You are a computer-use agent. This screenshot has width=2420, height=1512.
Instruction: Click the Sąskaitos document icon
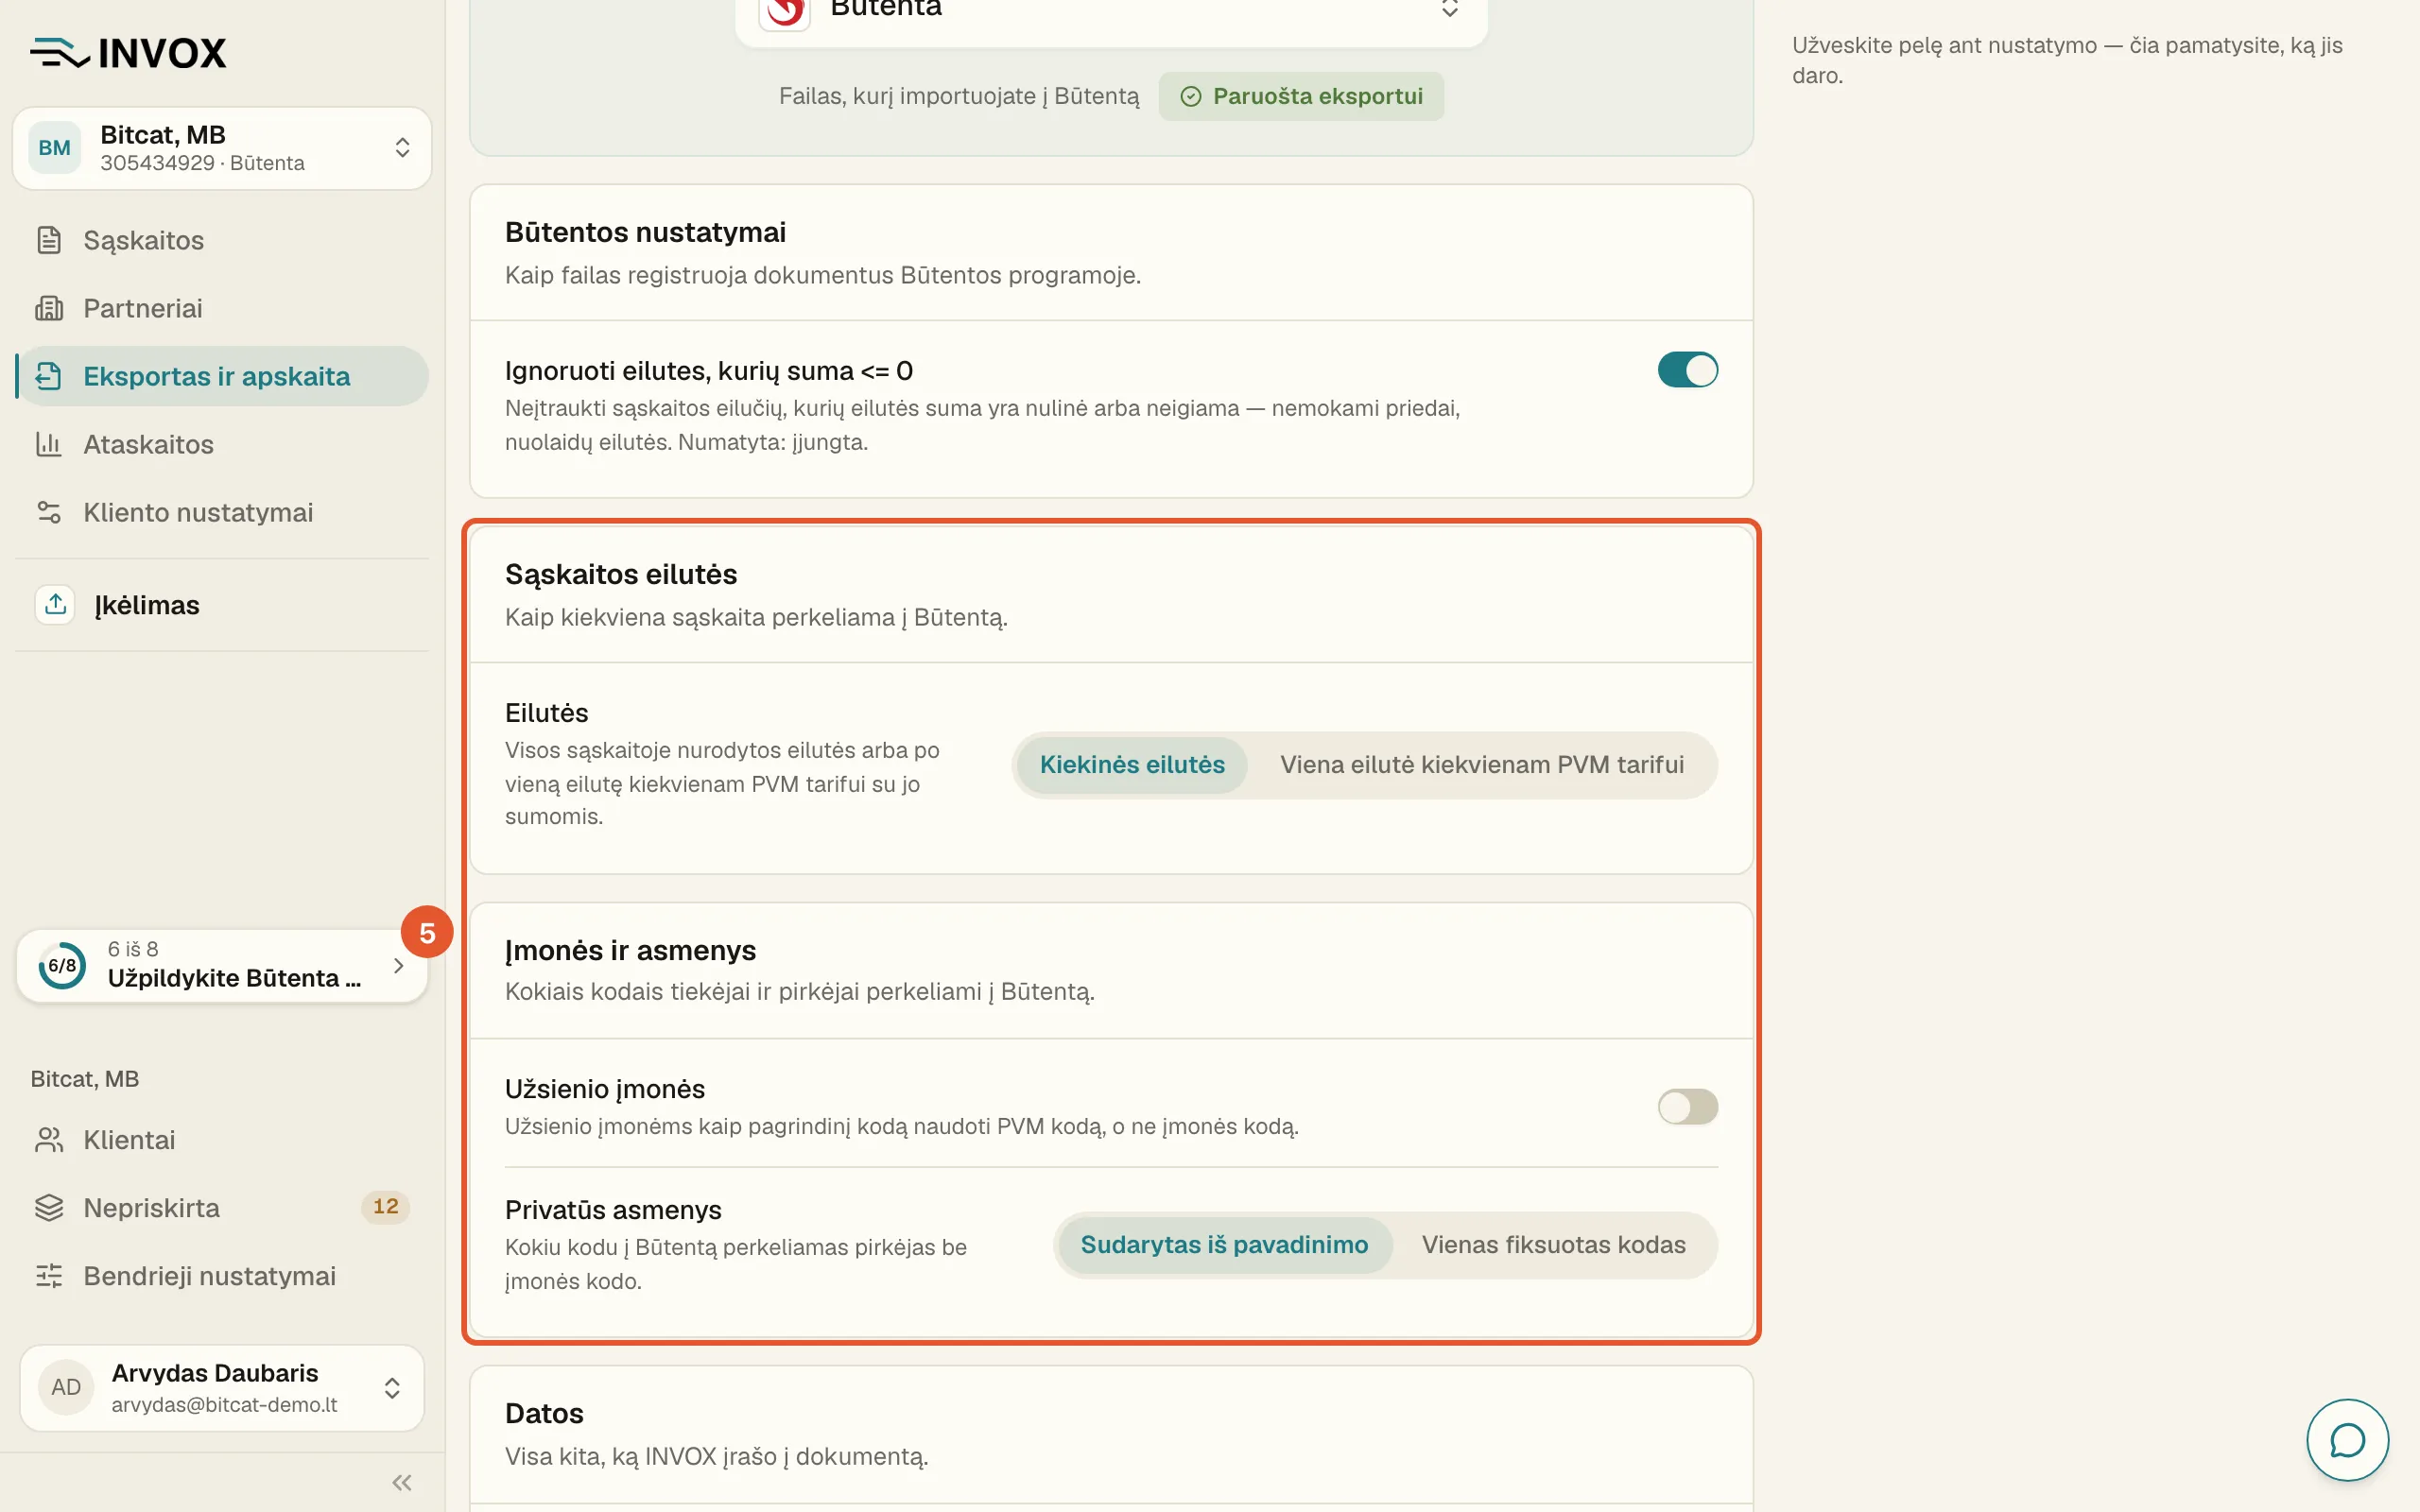pos(49,240)
